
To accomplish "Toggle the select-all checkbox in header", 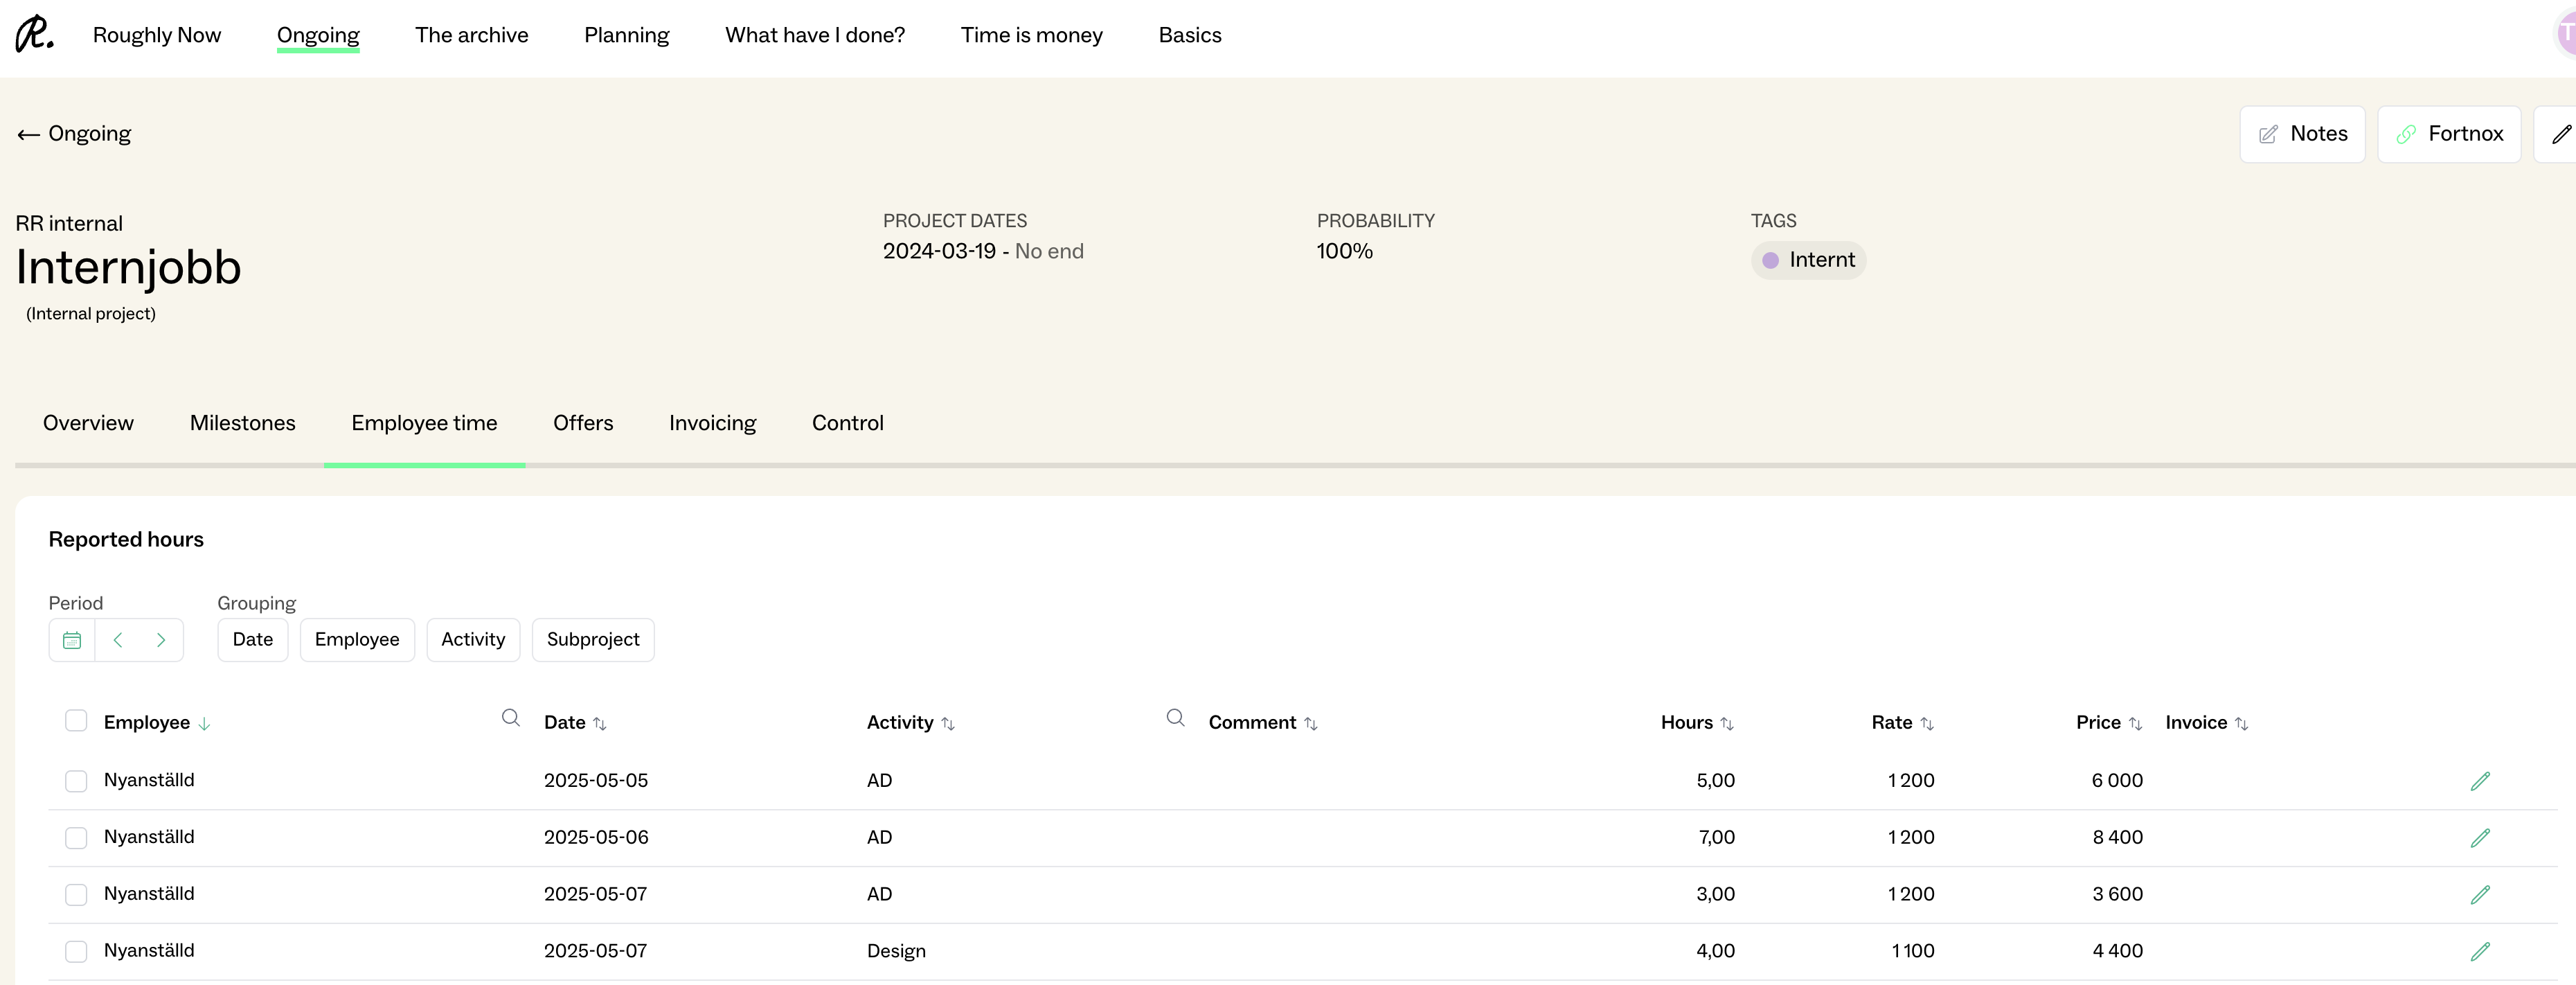I will (x=76, y=721).
